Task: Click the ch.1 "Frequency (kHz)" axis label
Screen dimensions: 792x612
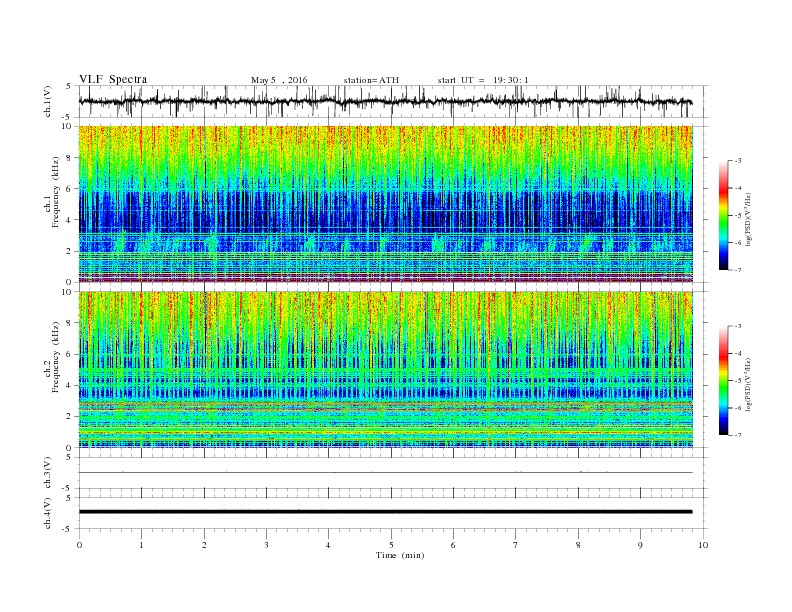Action: (x=55, y=192)
